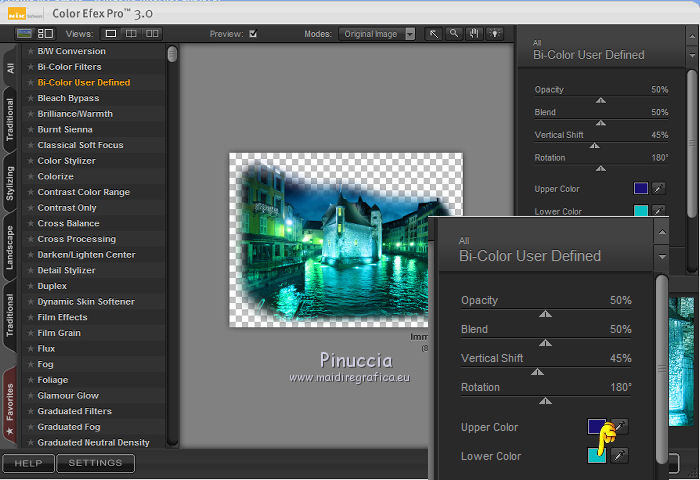The width and height of the screenshot is (700, 480).
Task: Switch to single image view
Action: point(111,34)
